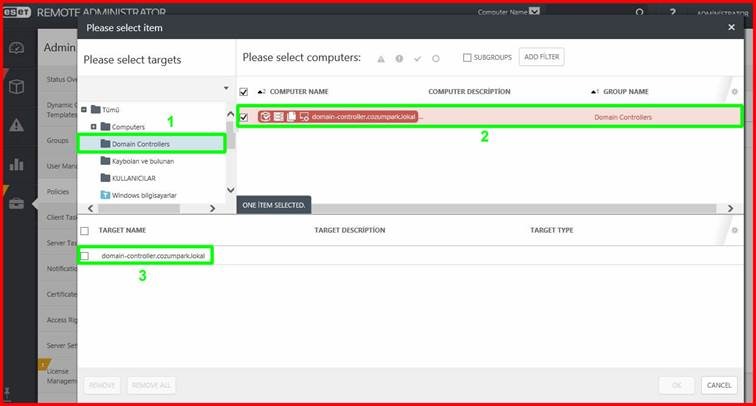Open the Computers cube icon in sidebar
This screenshot has height=406, width=756.
point(16,87)
